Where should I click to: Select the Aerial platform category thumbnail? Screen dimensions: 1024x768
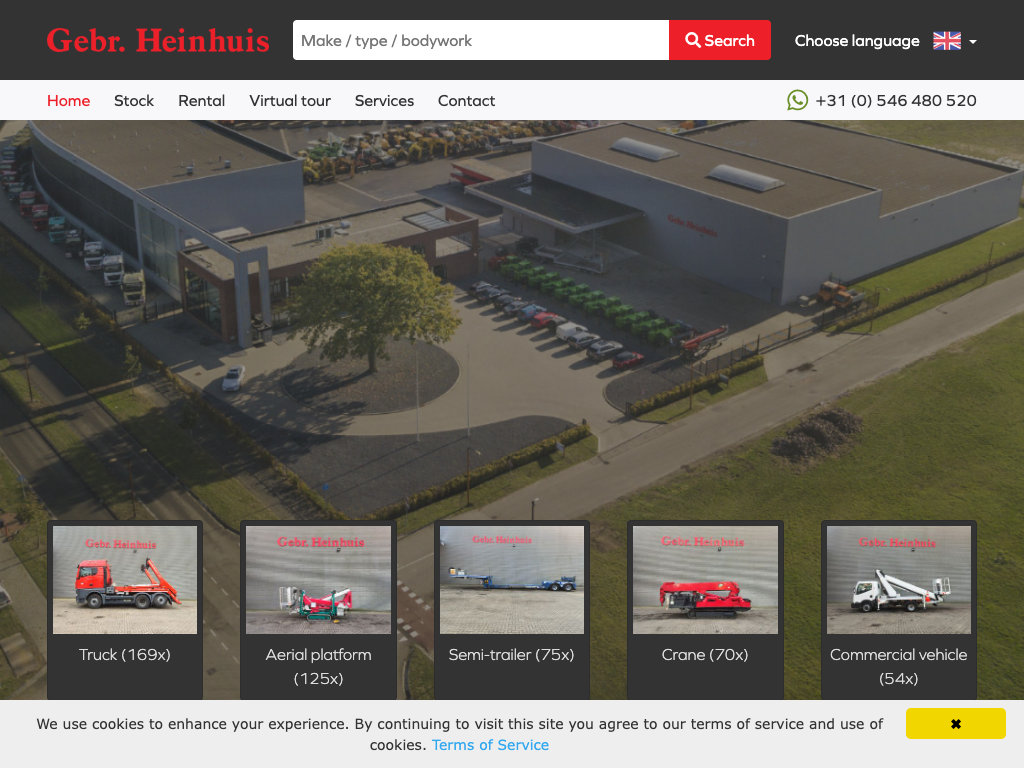click(318, 580)
